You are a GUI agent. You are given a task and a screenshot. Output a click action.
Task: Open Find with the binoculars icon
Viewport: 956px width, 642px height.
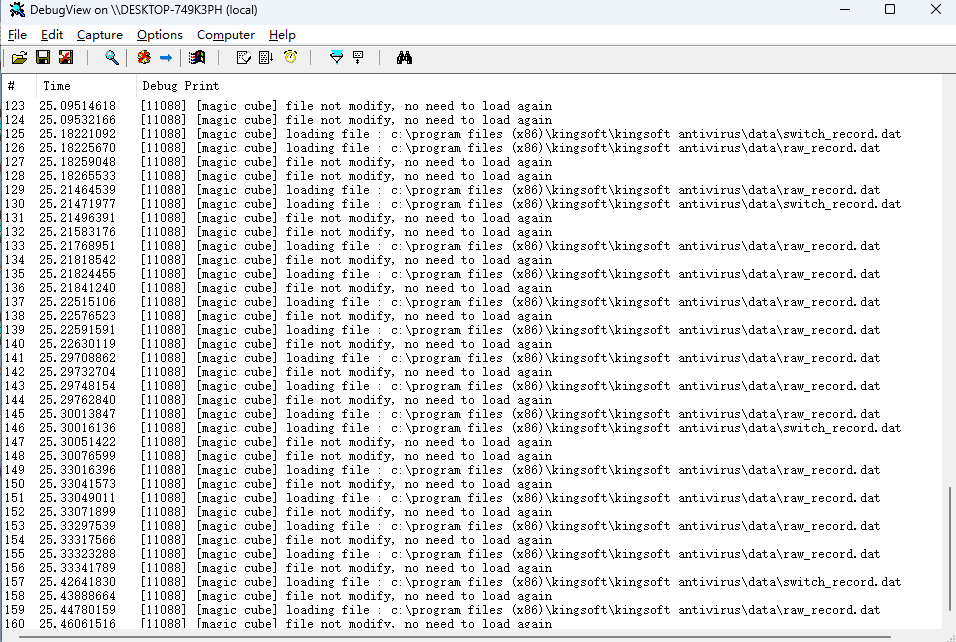(x=404, y=58)
